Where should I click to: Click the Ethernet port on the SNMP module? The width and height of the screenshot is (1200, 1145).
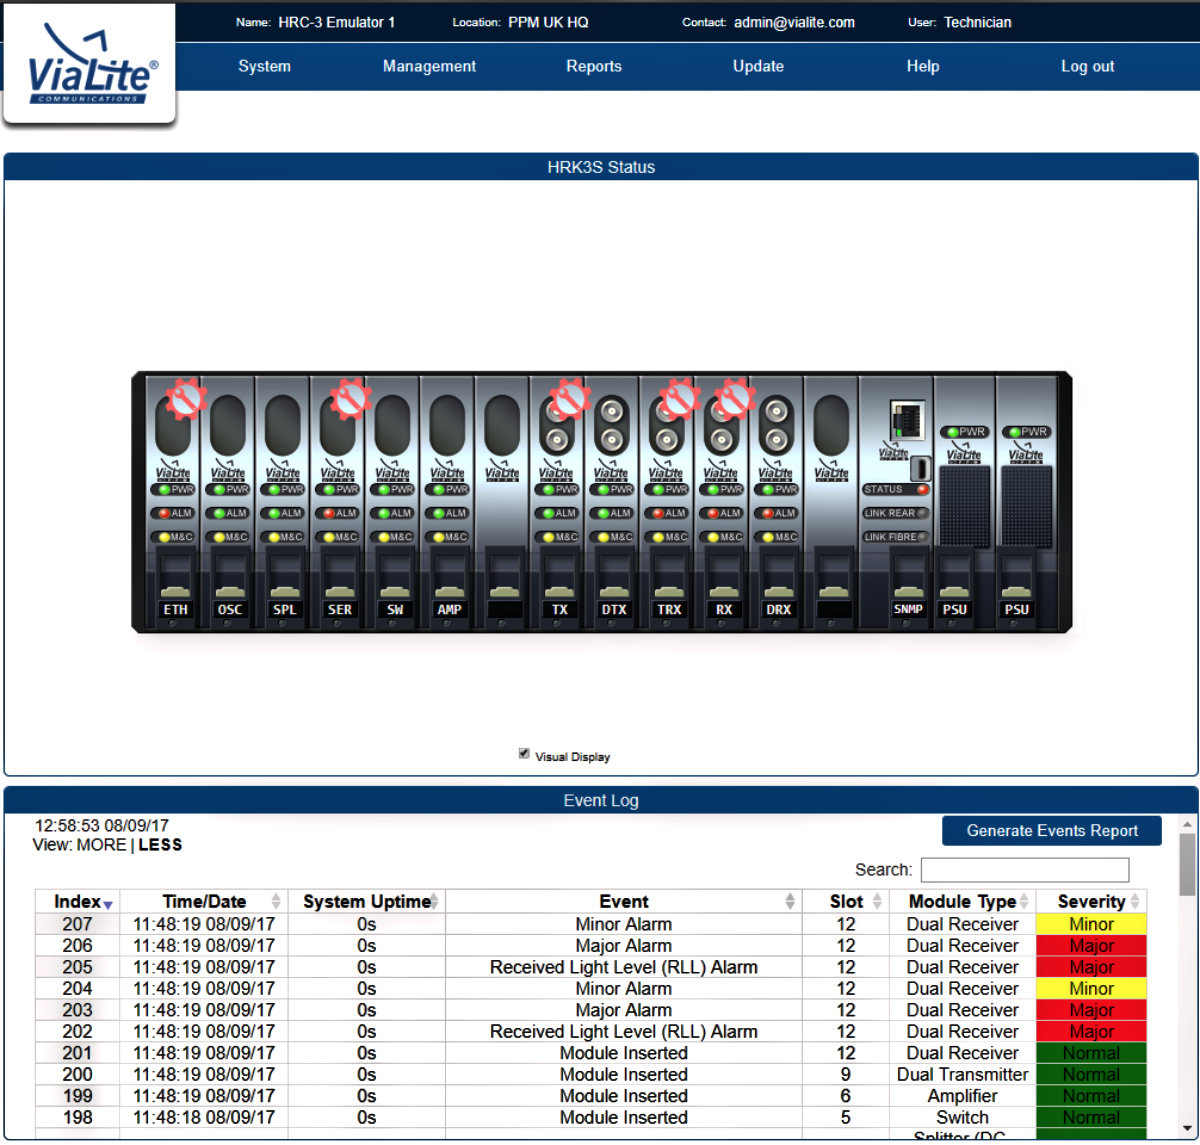tap(908, 418)
